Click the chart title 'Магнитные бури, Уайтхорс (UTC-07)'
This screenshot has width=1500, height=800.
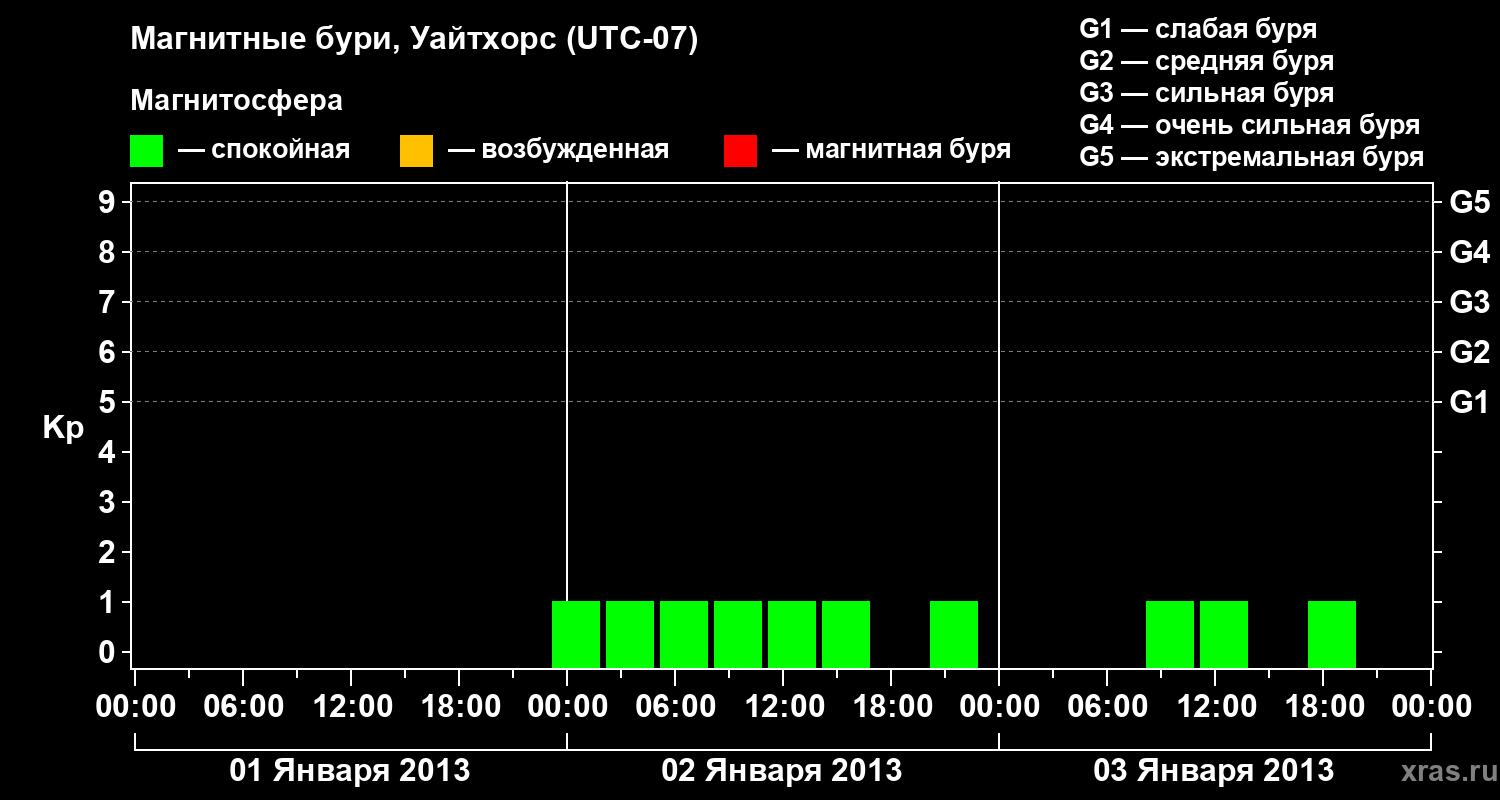[414, 41]
